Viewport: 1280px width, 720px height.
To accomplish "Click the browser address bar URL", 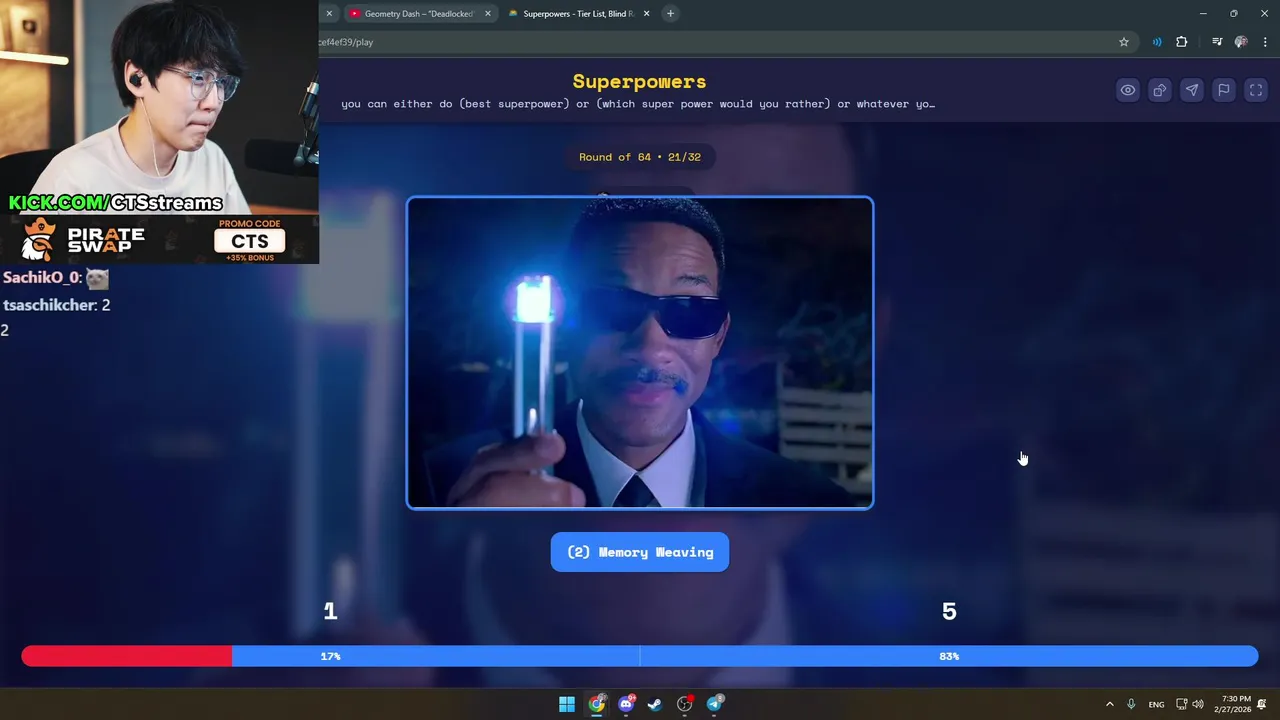I will pos(346,42).
